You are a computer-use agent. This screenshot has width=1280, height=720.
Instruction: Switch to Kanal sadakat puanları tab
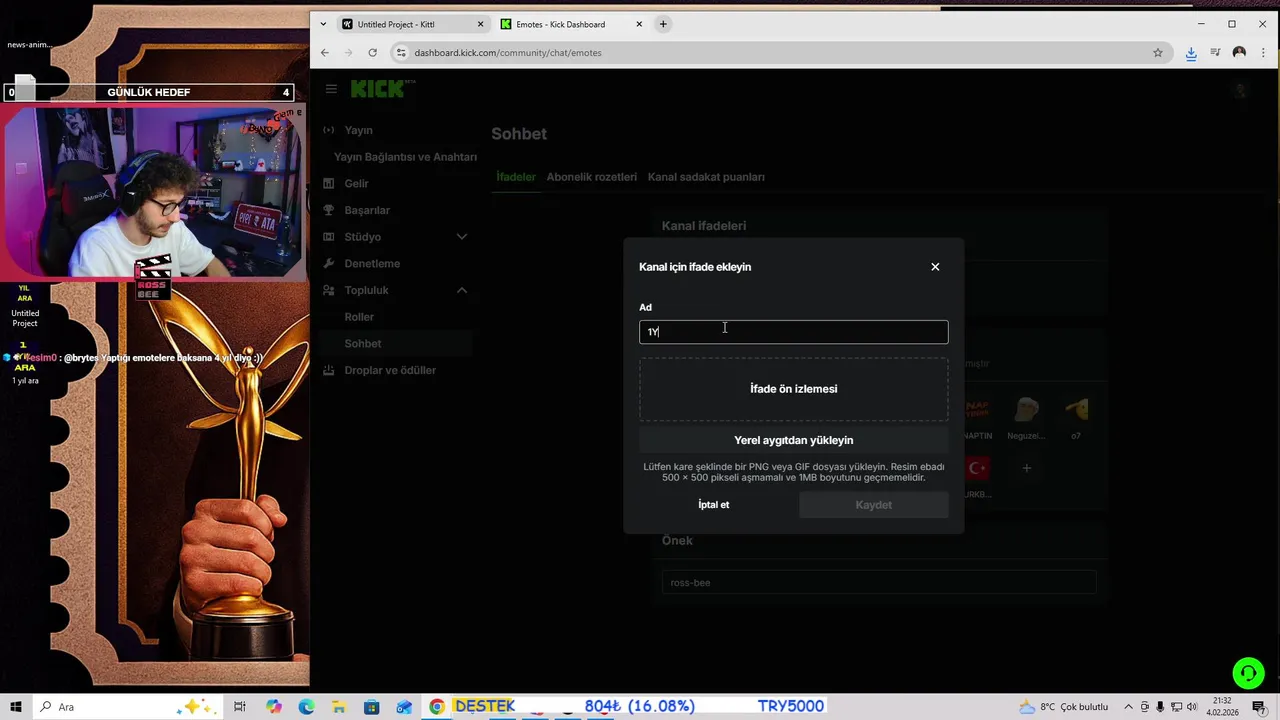coord(706,177)
